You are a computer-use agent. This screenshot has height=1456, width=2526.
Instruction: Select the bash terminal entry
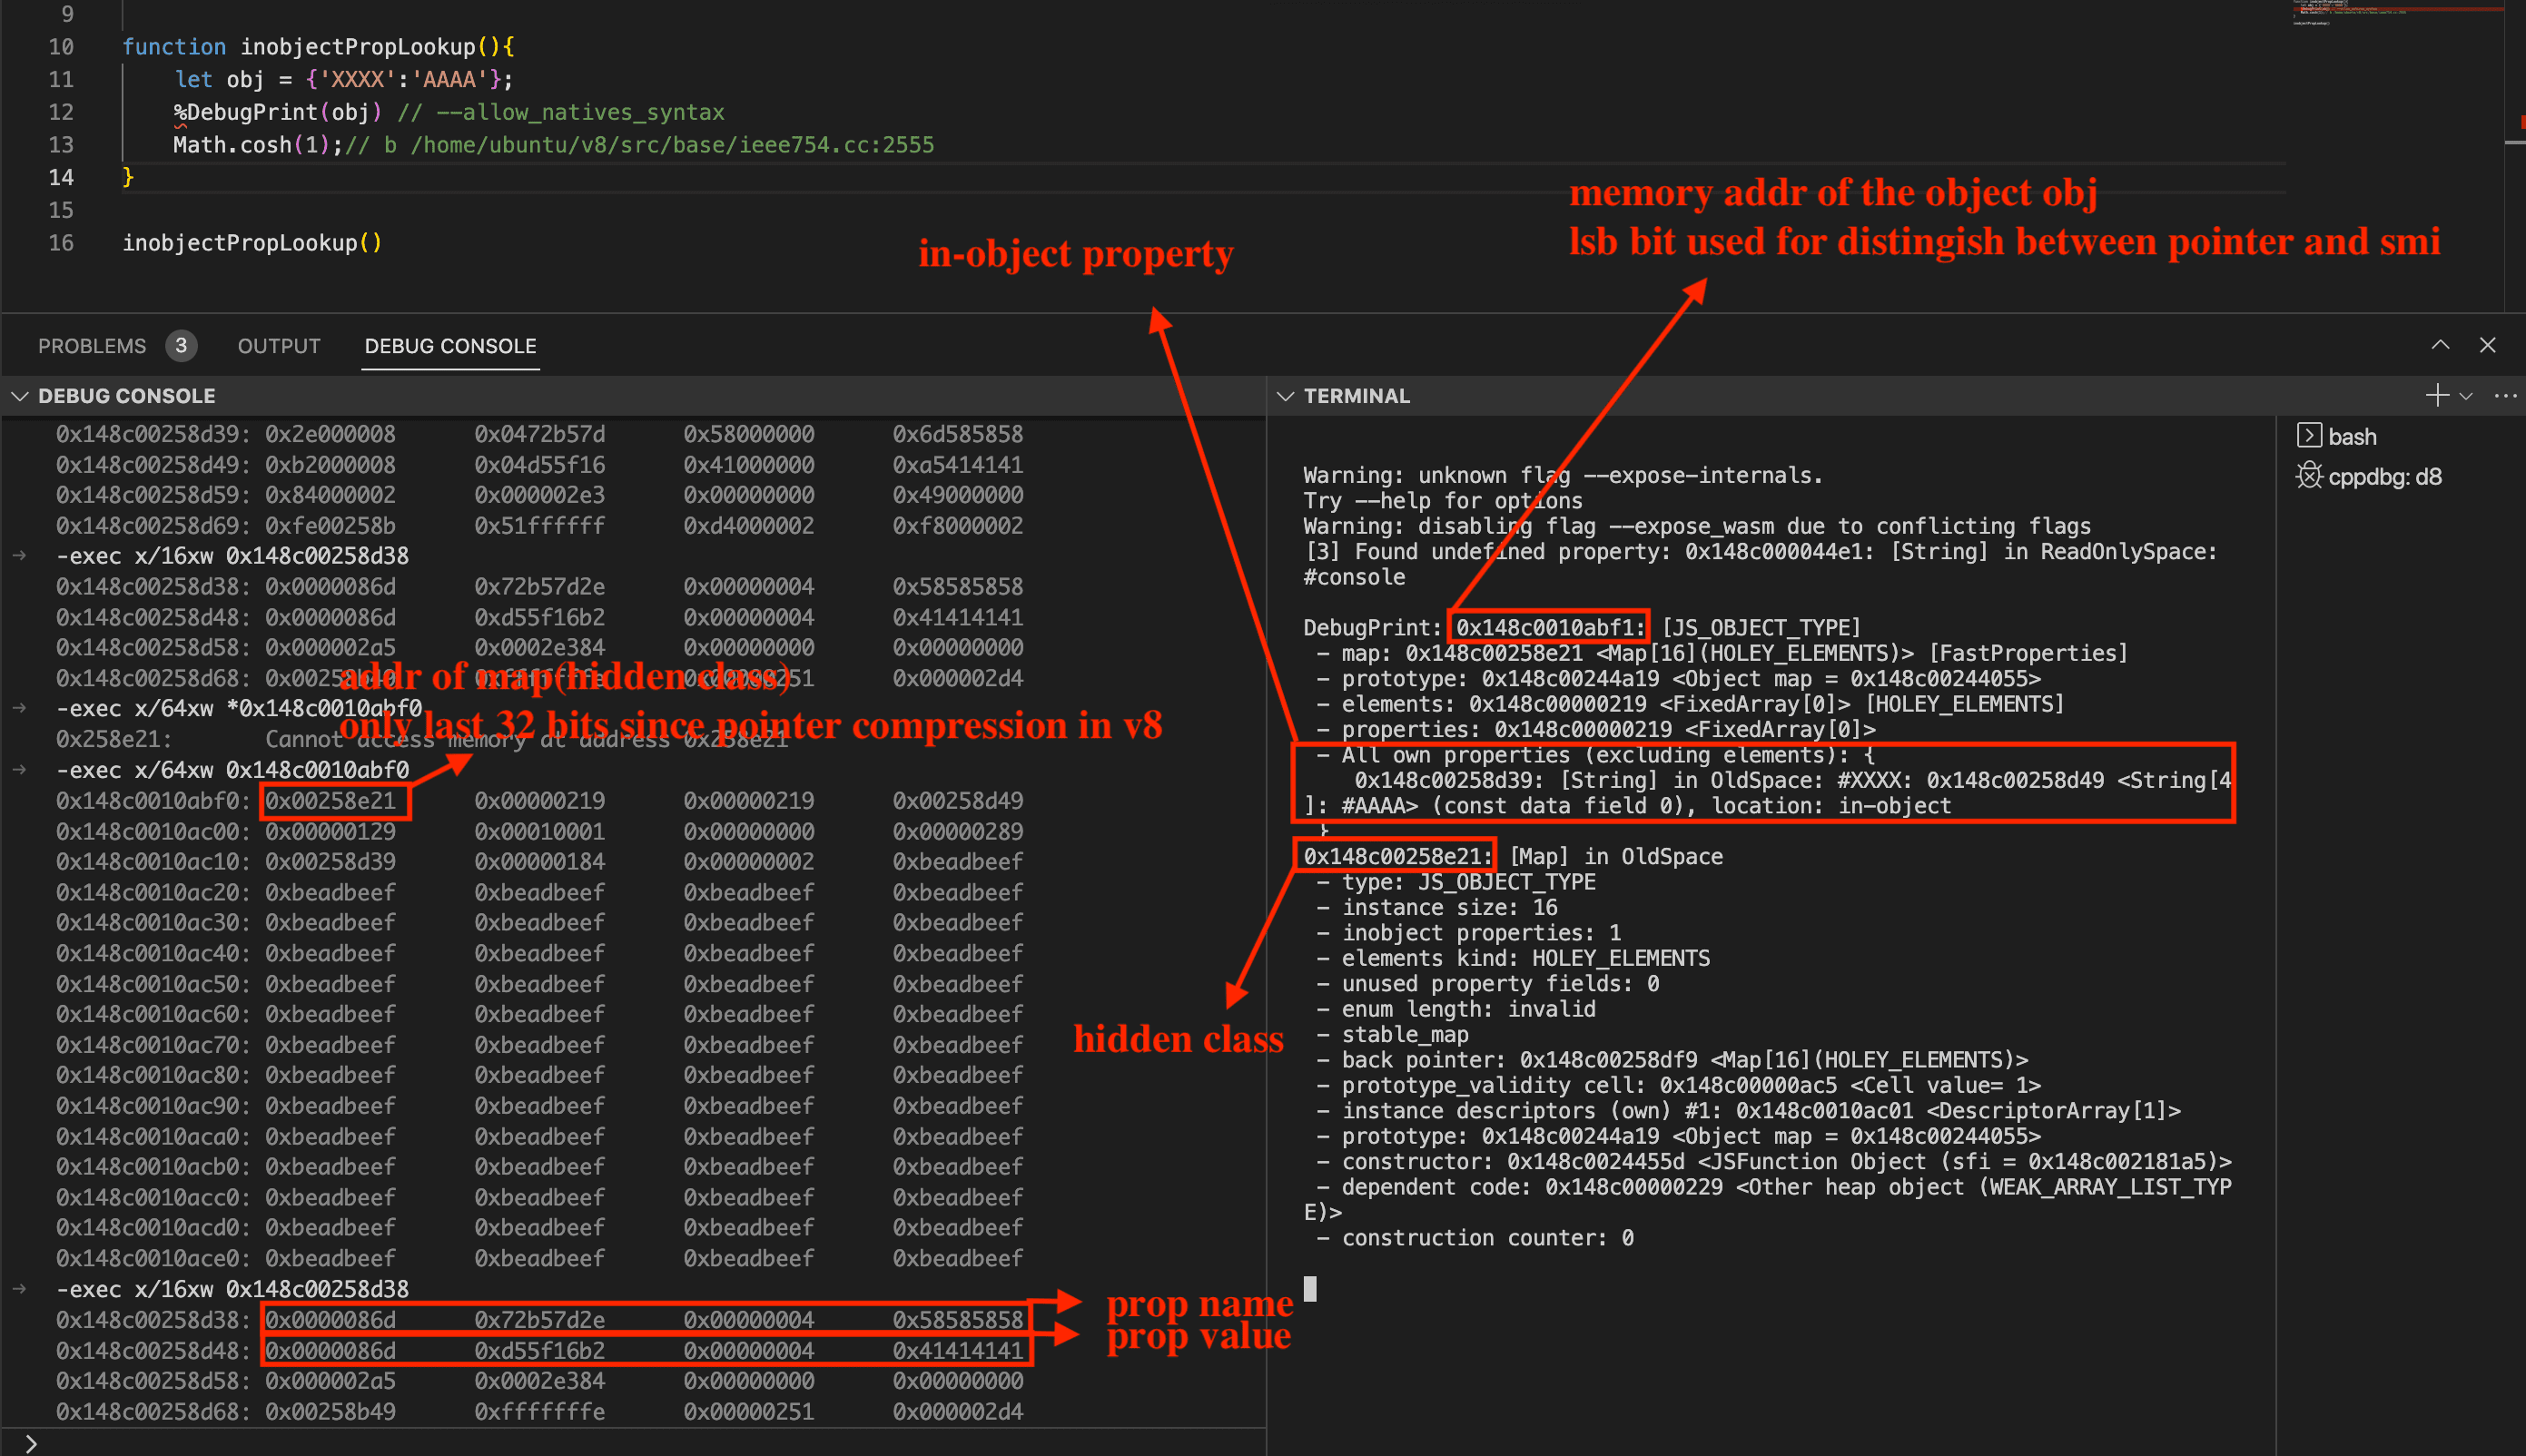pos(2350,436)
